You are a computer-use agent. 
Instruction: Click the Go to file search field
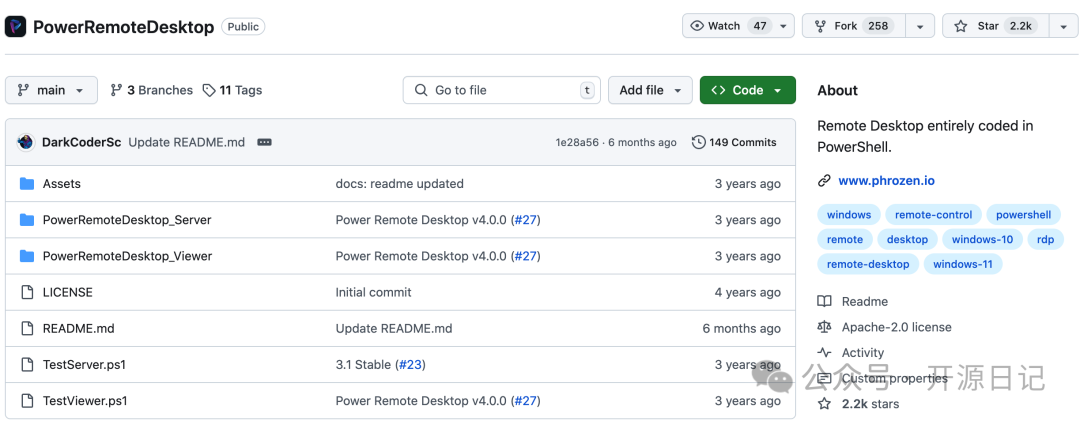(x=501, y=90)
